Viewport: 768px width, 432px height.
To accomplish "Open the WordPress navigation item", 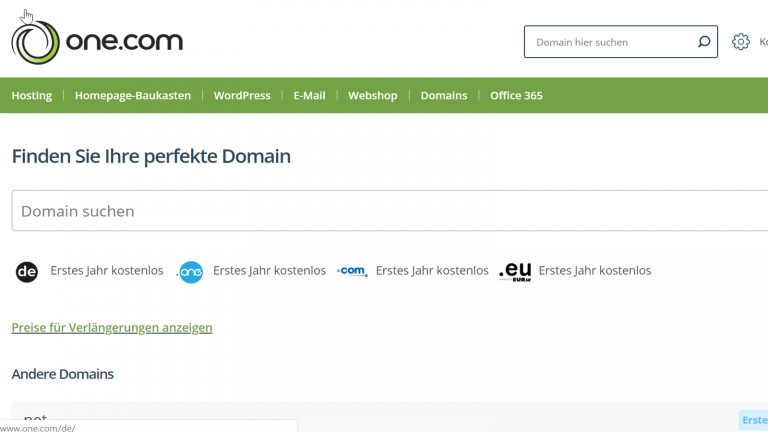I will (x=242, y=96).
